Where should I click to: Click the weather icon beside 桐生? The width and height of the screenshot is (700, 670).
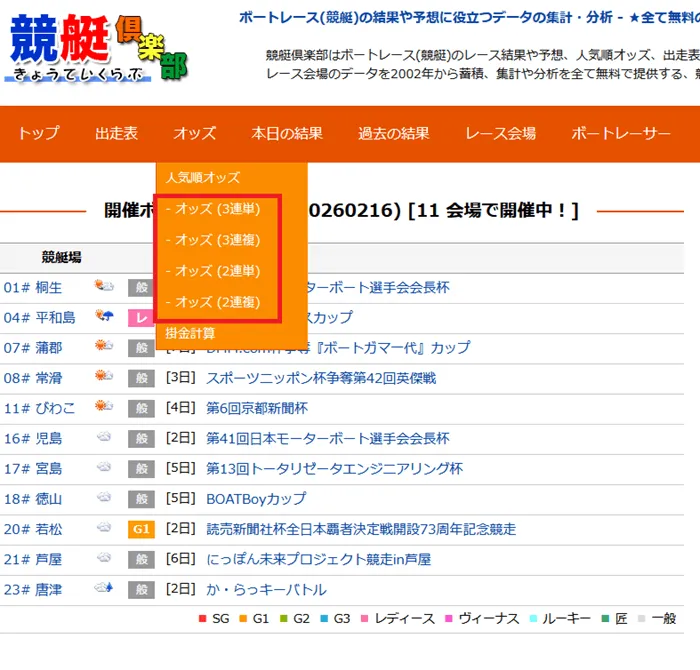pyautogui.click(x=103, y=287)
